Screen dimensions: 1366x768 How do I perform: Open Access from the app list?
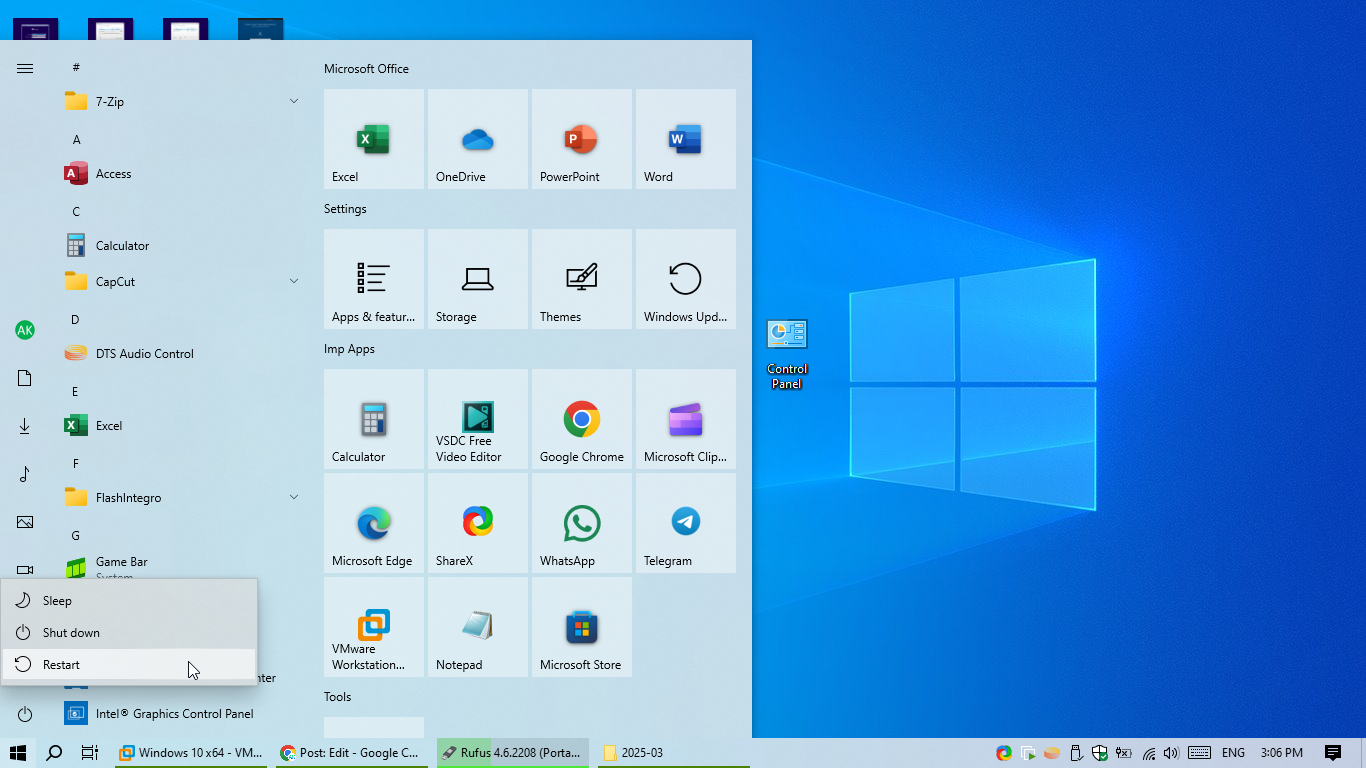(182, 174)
